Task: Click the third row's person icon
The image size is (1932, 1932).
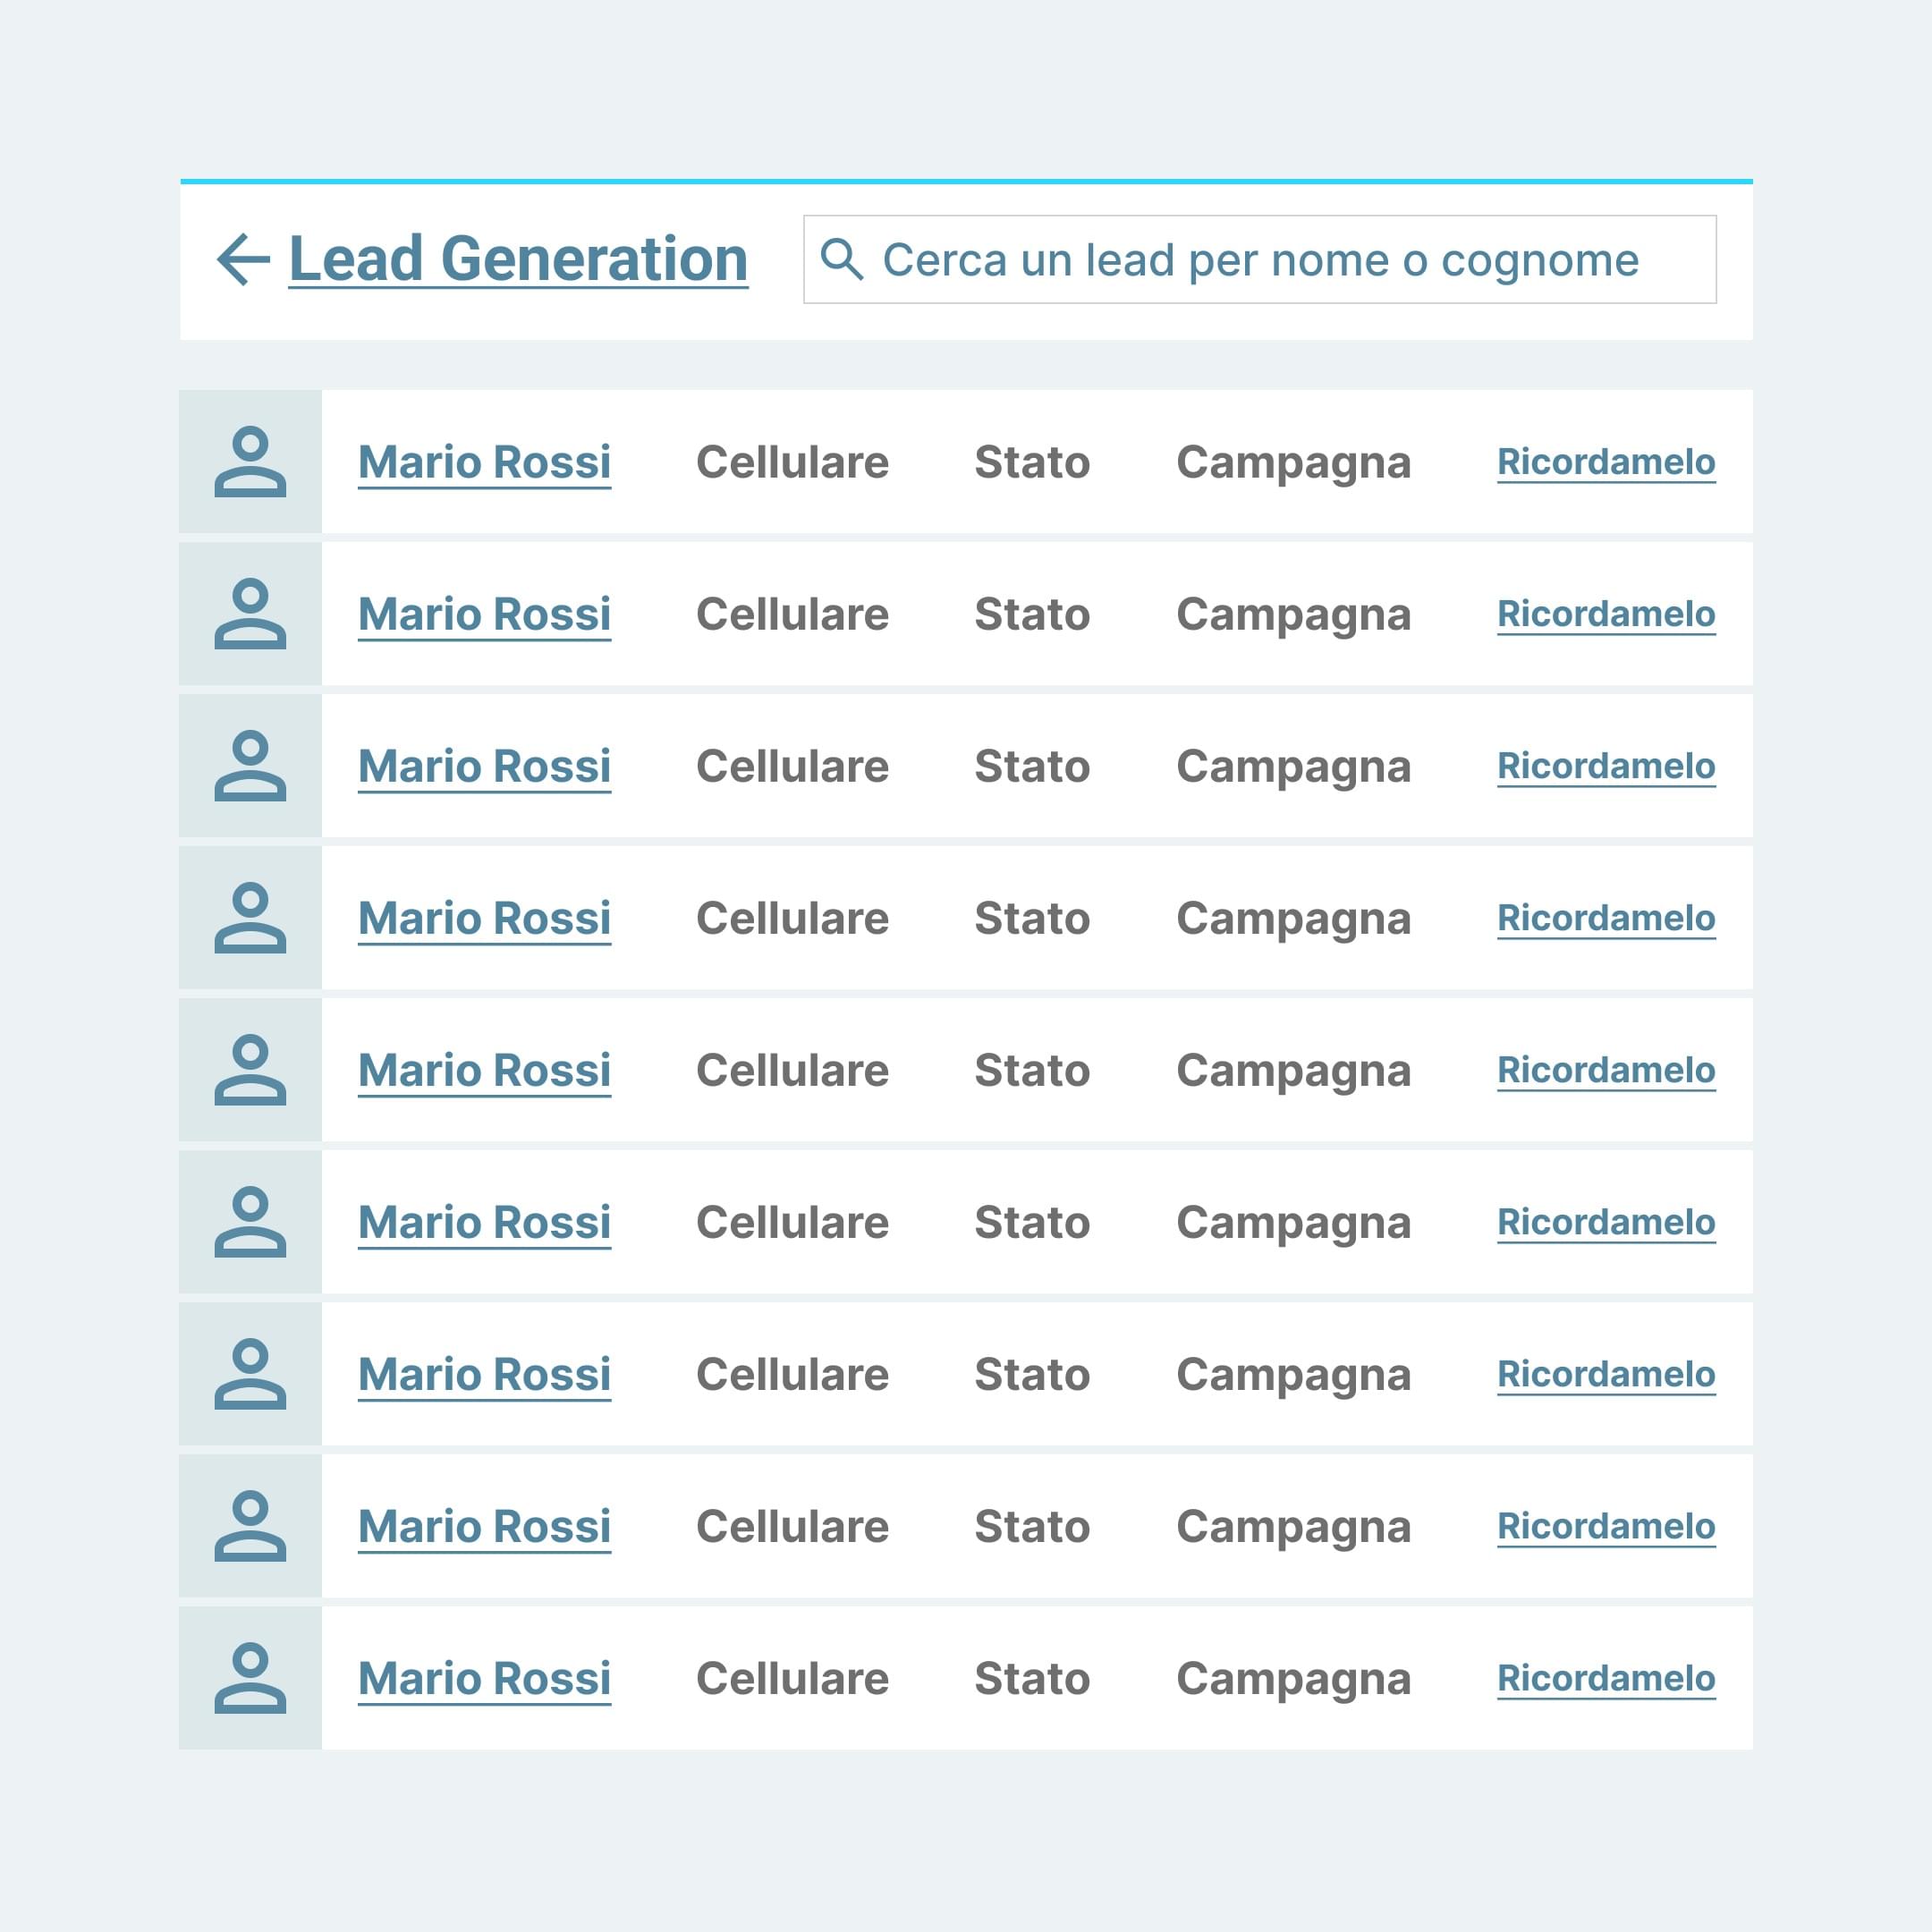Action: 250,766
